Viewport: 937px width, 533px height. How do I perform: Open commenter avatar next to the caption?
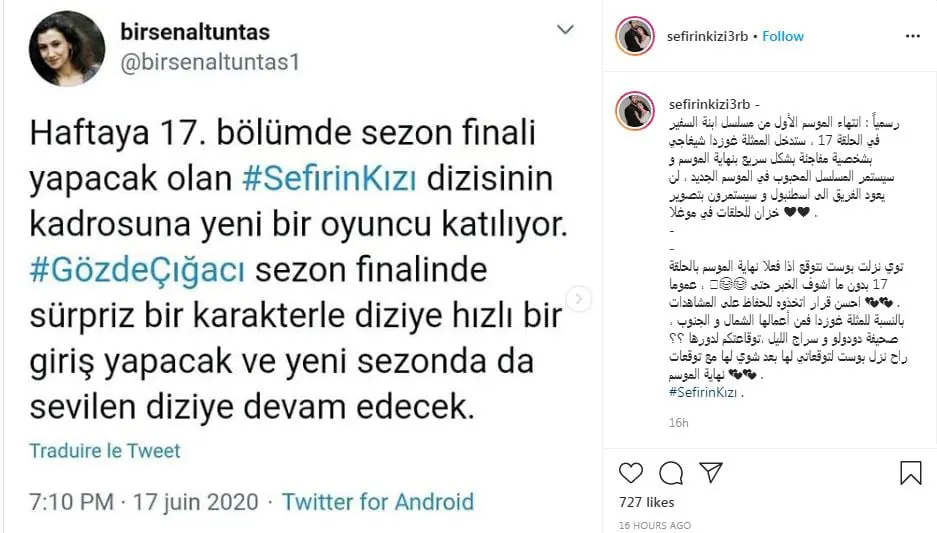pos(635,111)
